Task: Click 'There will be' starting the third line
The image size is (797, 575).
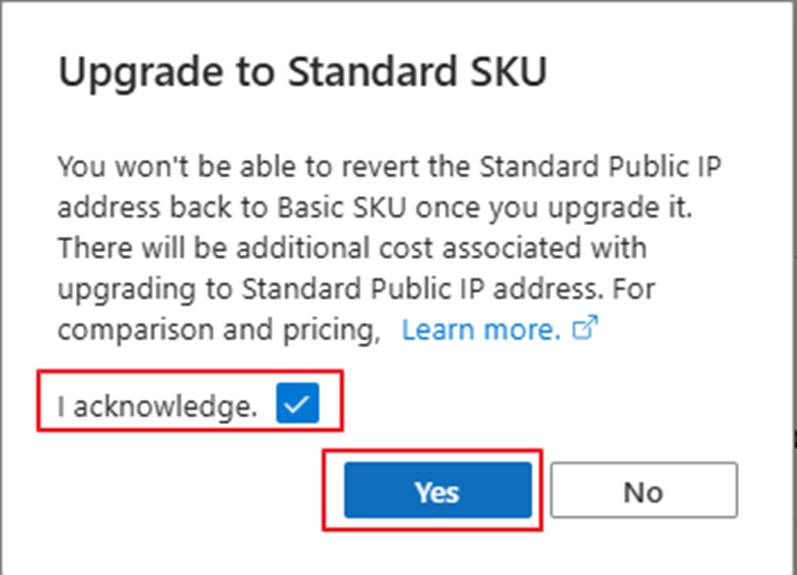Action: coord(115,247)
